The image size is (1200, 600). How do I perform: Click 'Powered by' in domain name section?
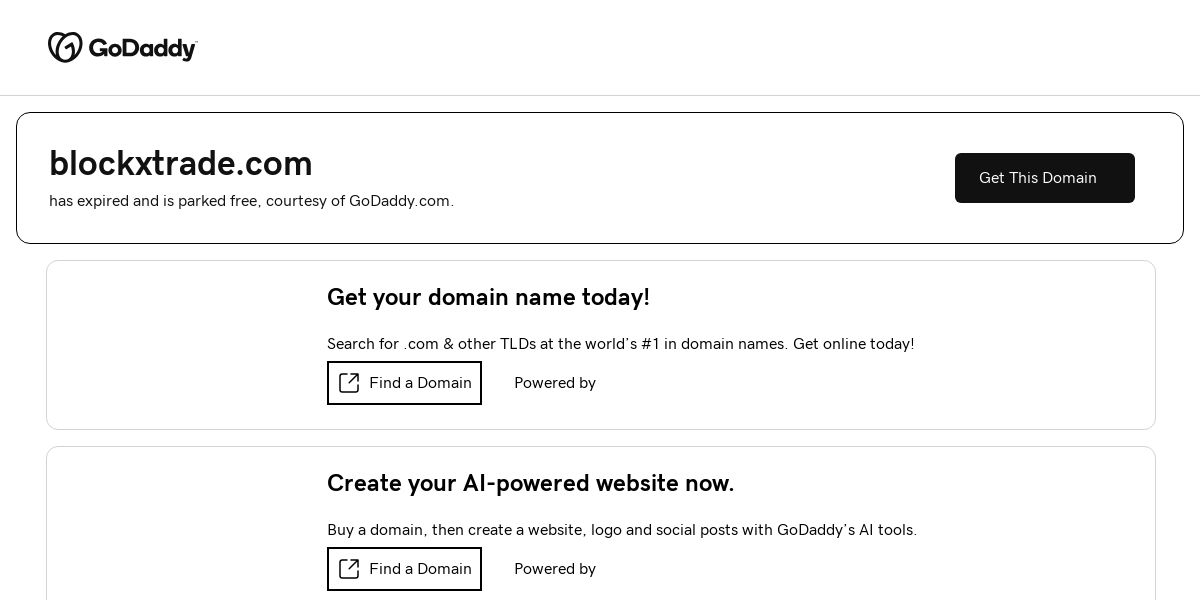[x=555, y=383]
